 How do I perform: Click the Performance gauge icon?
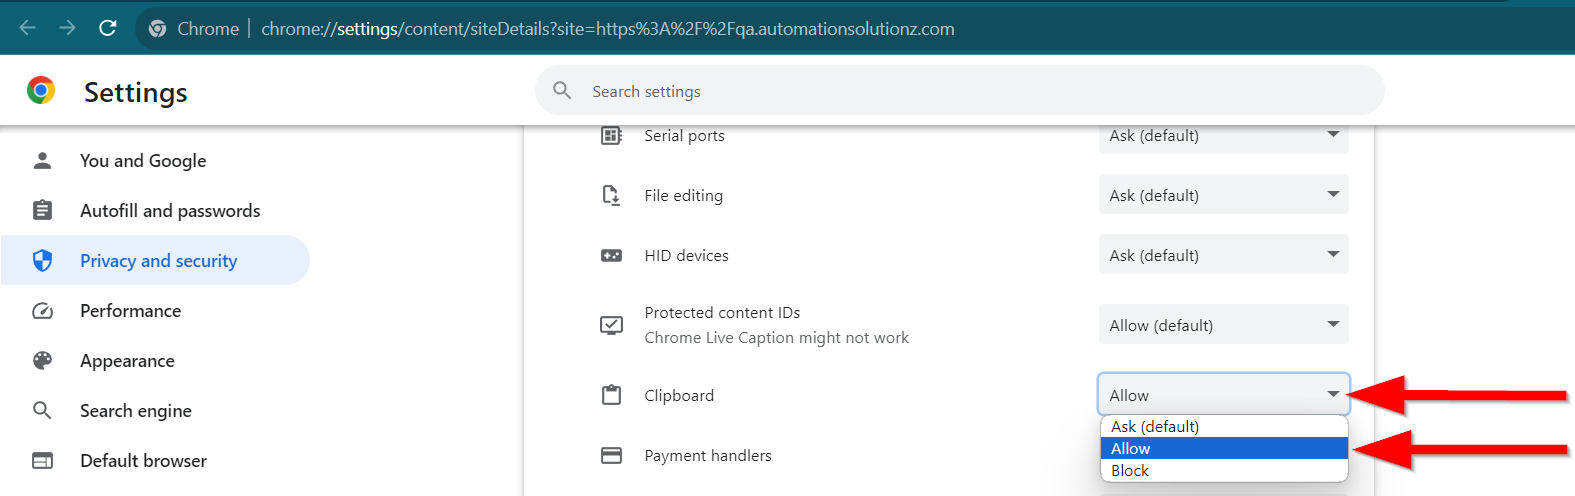[42, 311]
